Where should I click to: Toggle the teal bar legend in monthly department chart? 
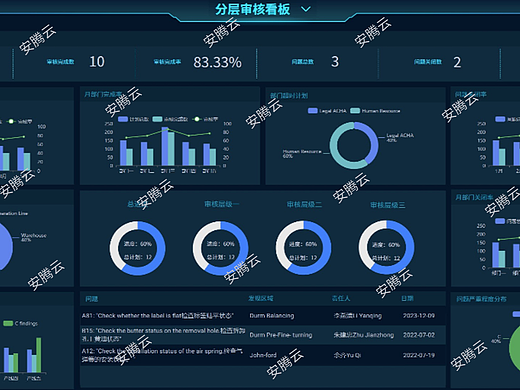157,119
